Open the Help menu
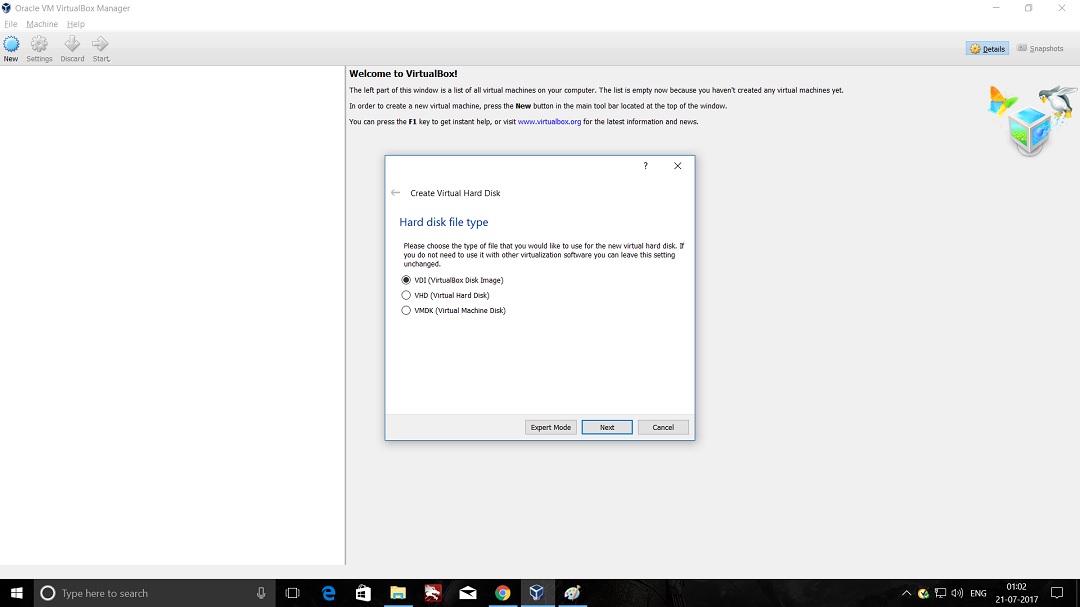 tap(76, 24)
